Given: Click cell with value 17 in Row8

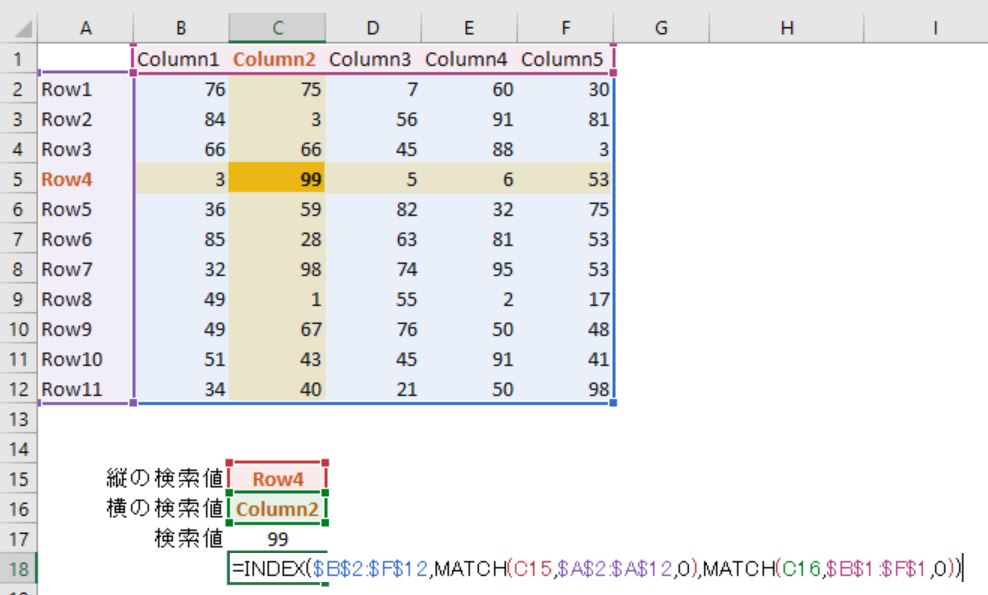Looking at the screenshot, I should (565, 299).
